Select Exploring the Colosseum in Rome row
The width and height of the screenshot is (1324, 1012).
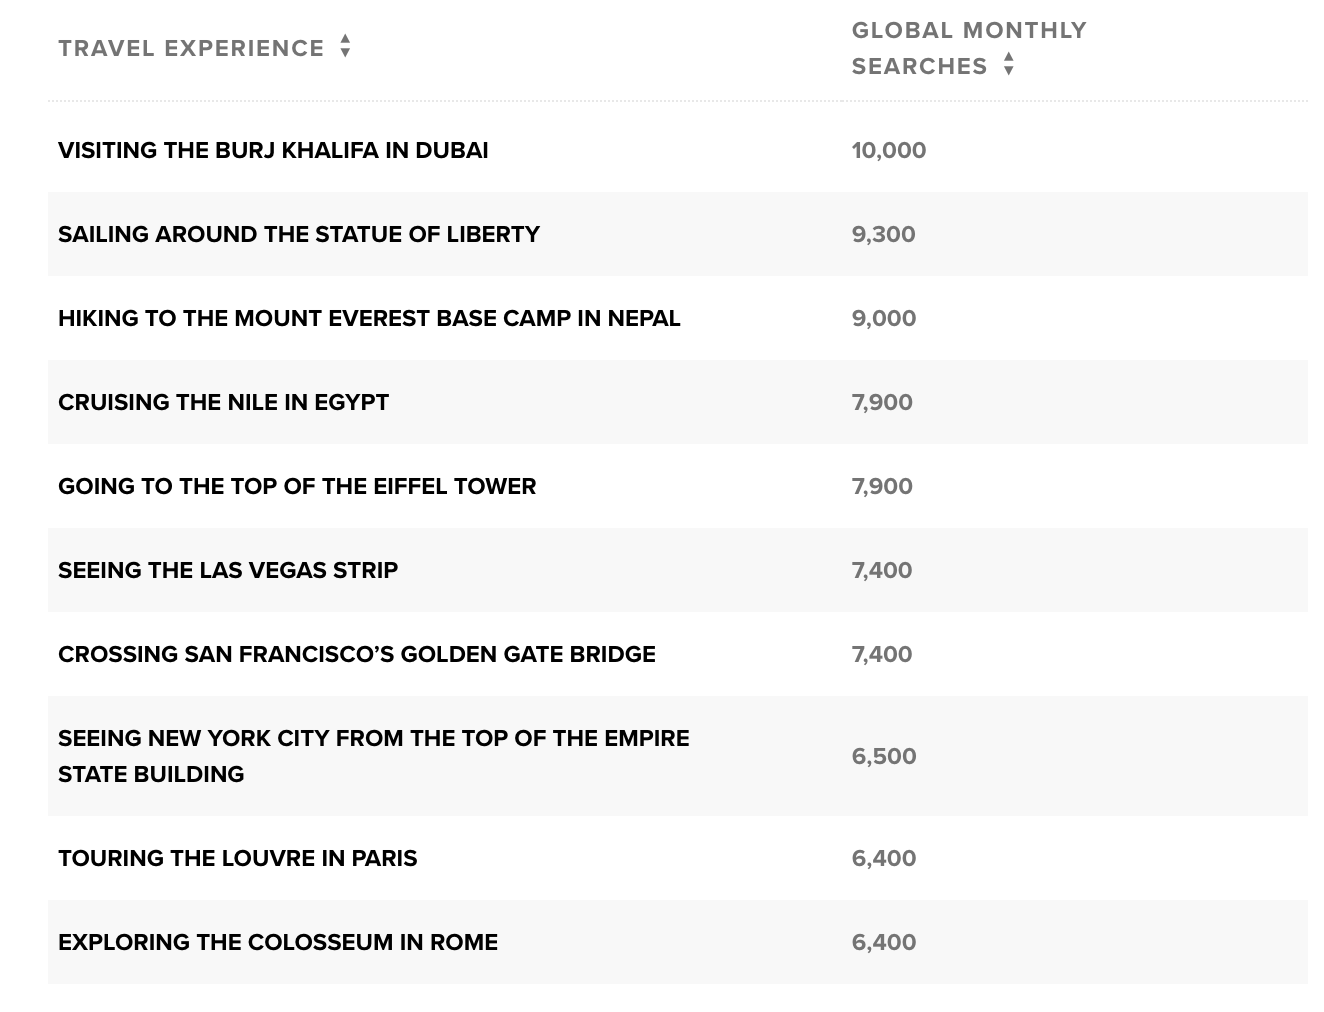[677, 942]
